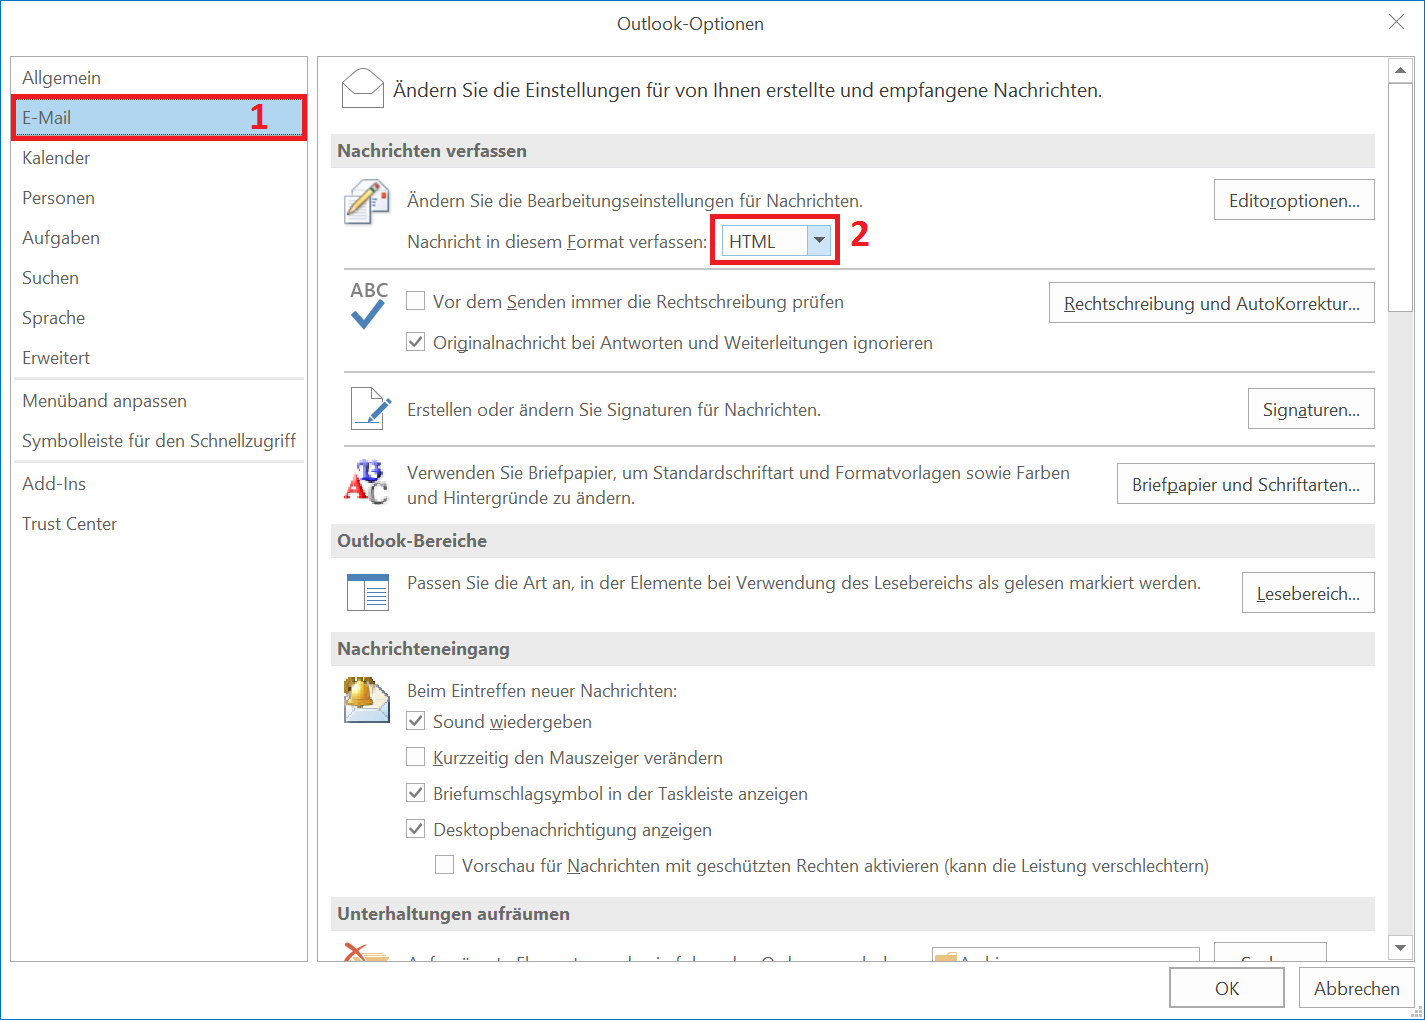Image resolution: width=1425 pixels, height=1020 pixels.
Task: Close the Outlook-Optionen dialog with X
Action: point(1396,22)
